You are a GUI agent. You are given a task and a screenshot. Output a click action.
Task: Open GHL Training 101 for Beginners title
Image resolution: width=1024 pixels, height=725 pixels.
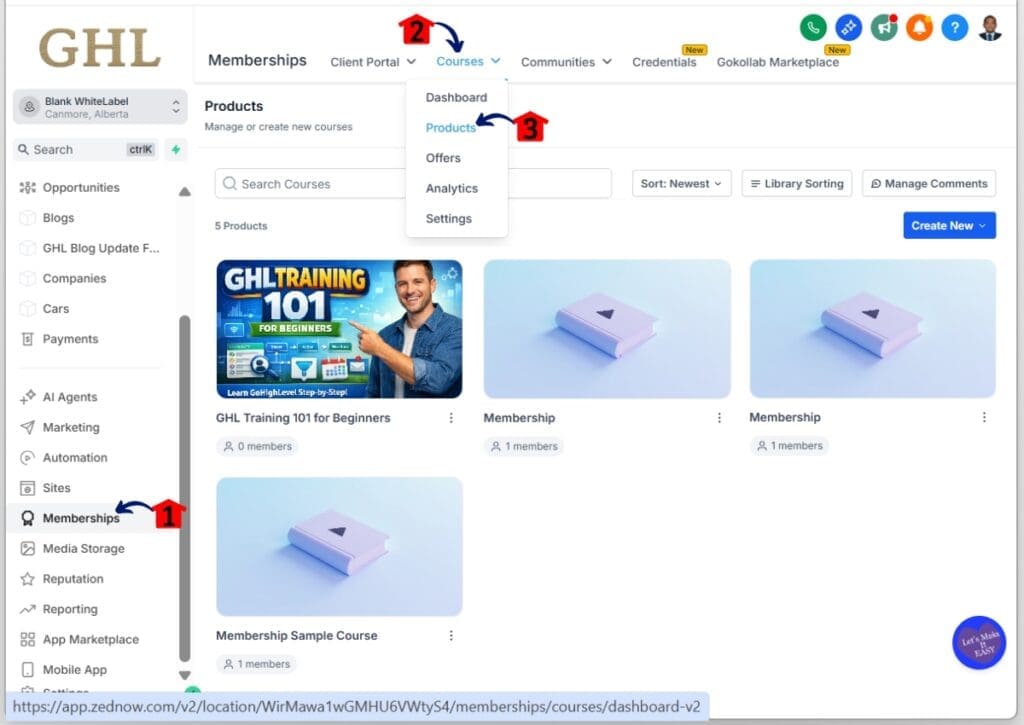coord(303,418)
